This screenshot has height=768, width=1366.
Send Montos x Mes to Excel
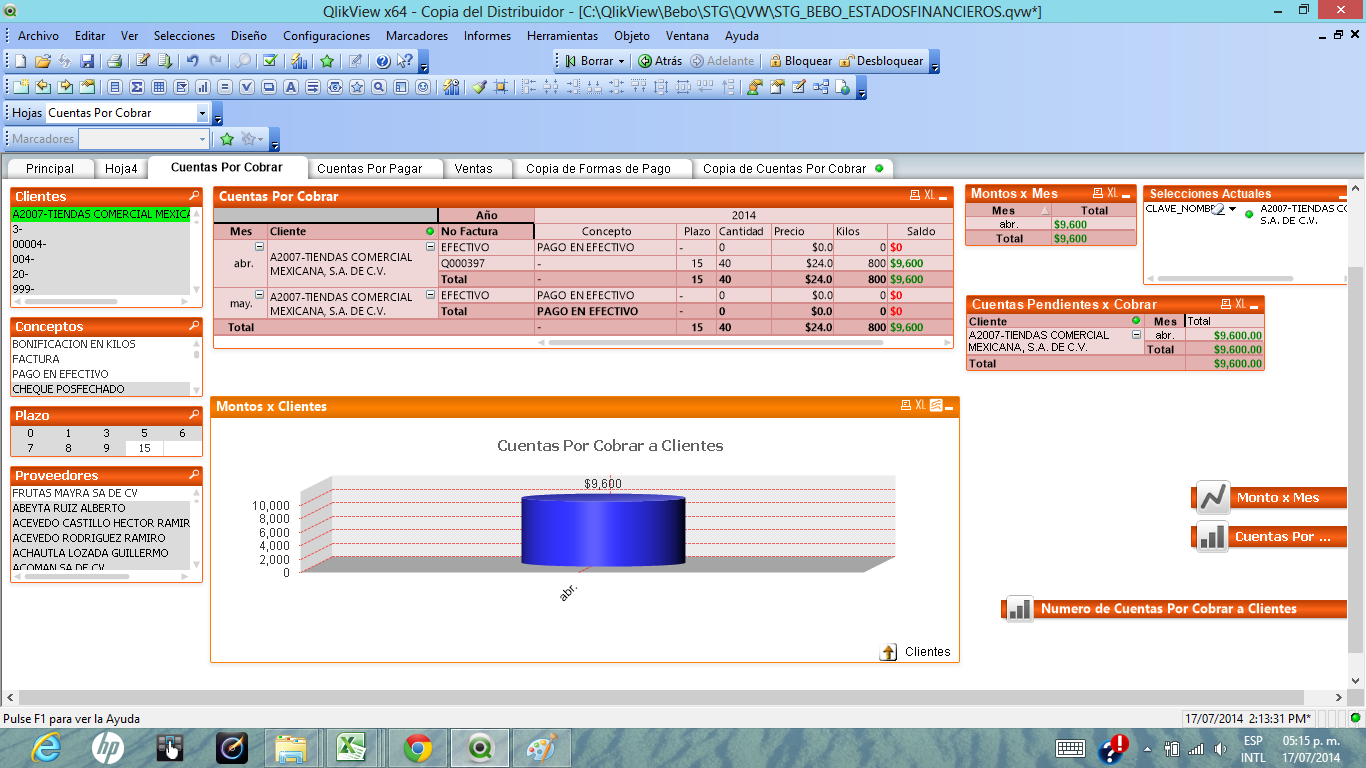1112,193
